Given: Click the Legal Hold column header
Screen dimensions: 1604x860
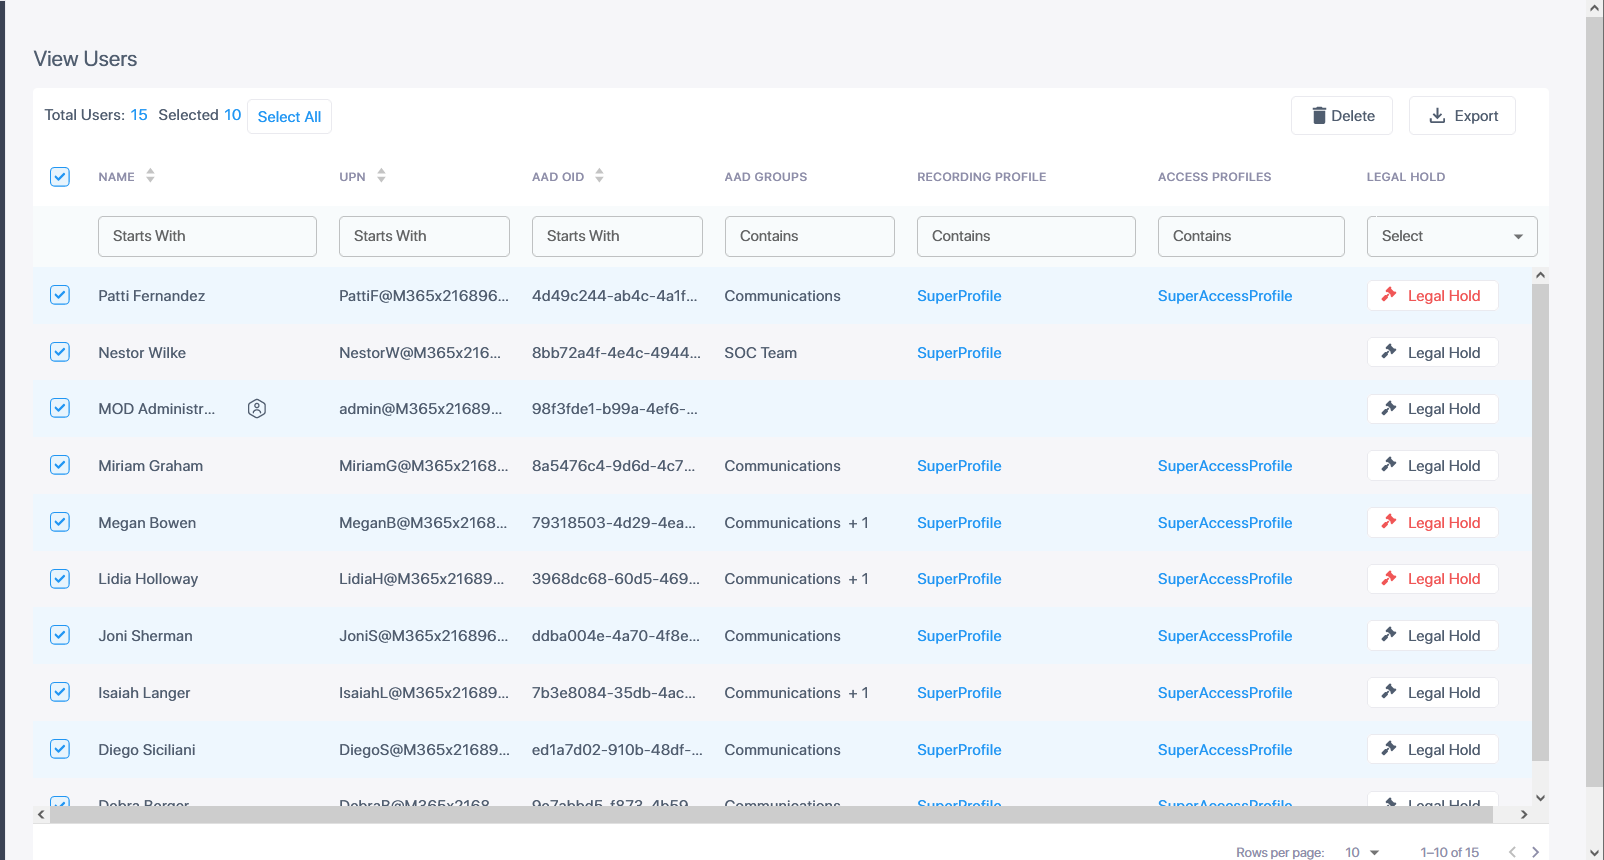Looking at the screenshot, I should point(1405,177).
